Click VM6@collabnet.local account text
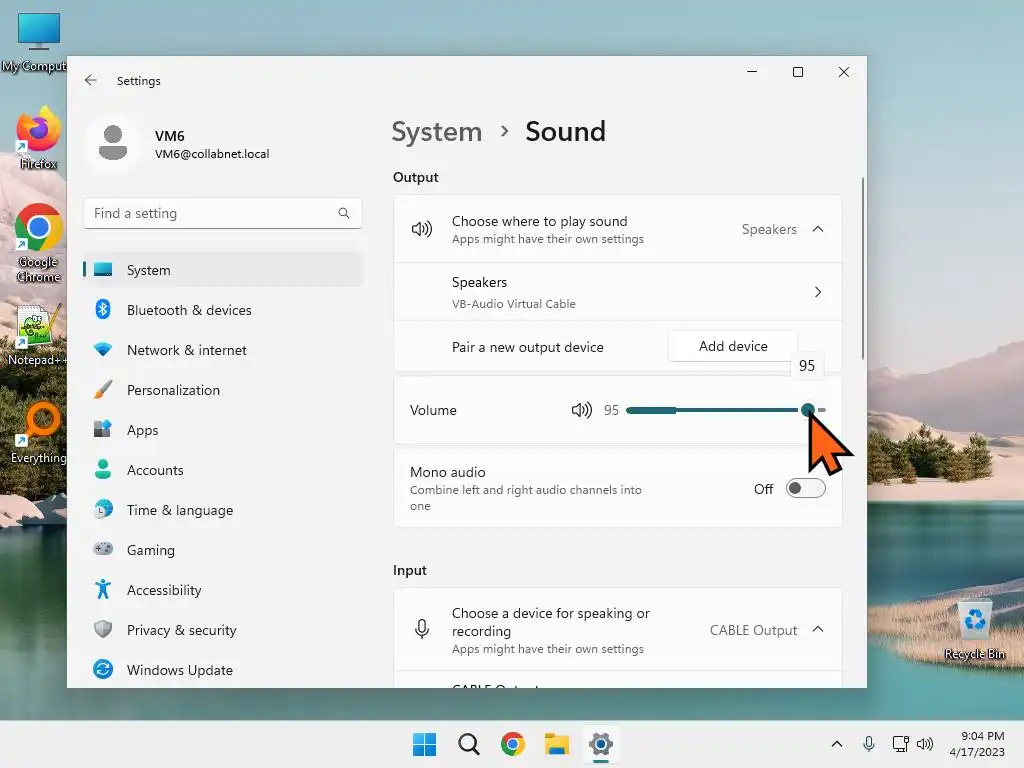 212,154
